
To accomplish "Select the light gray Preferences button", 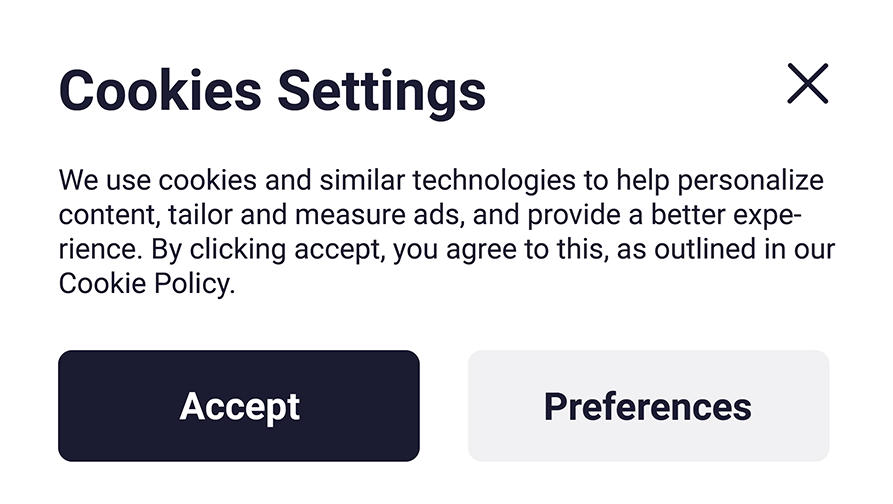I will 648,406.
